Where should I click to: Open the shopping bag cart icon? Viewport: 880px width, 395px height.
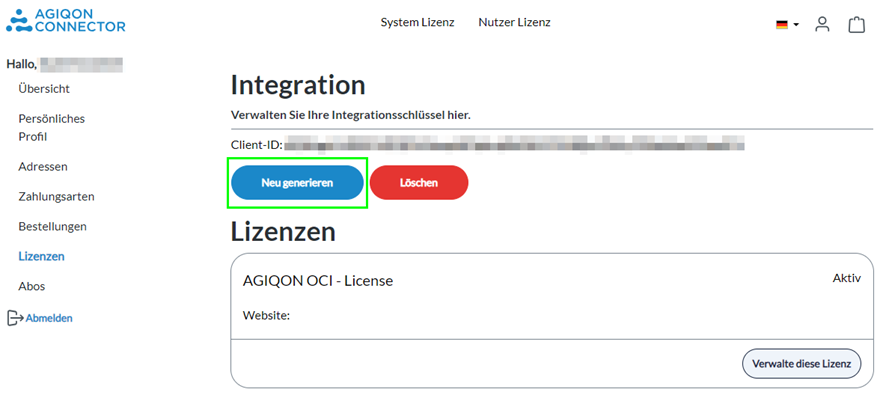click(x=856, y=25)
